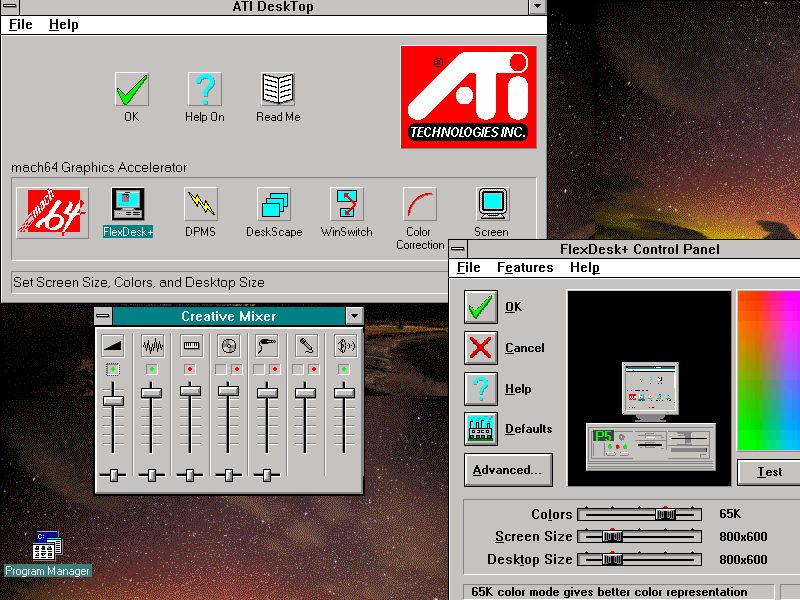Click the Desktop Size slider thumb

pos(612,560)
